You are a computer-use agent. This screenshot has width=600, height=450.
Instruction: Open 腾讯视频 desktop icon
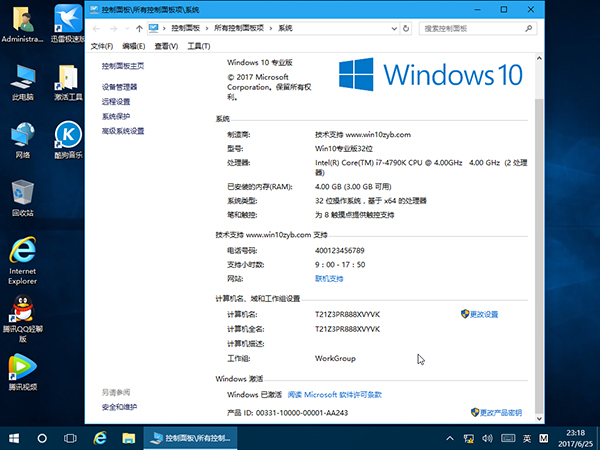22,370
